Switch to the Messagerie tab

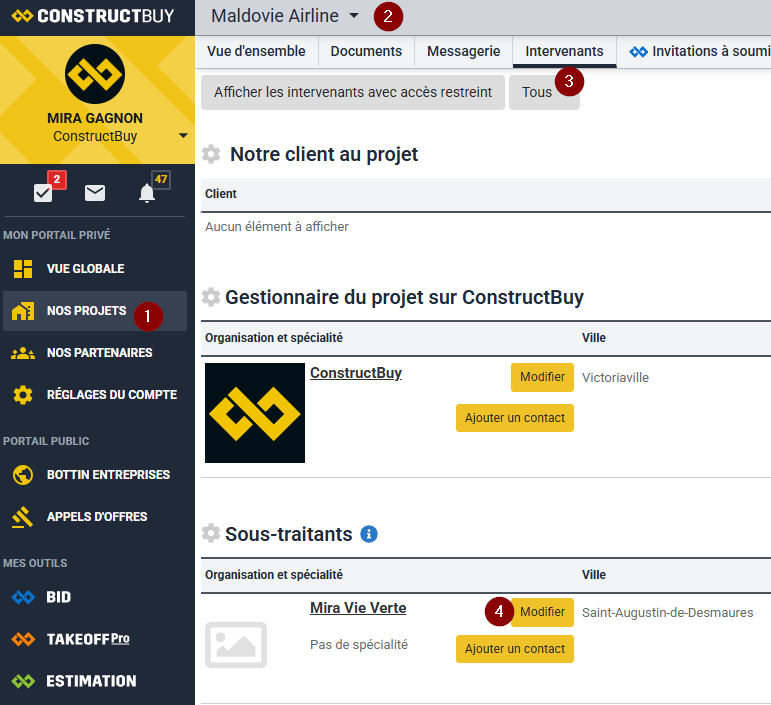[463, 51]
